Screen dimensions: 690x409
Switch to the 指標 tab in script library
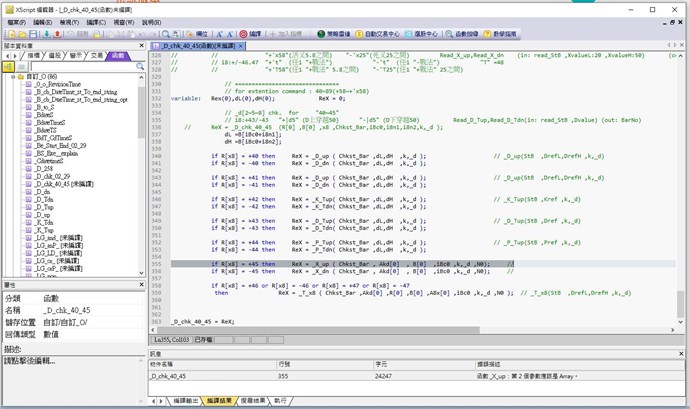click(x=33, y=55)
